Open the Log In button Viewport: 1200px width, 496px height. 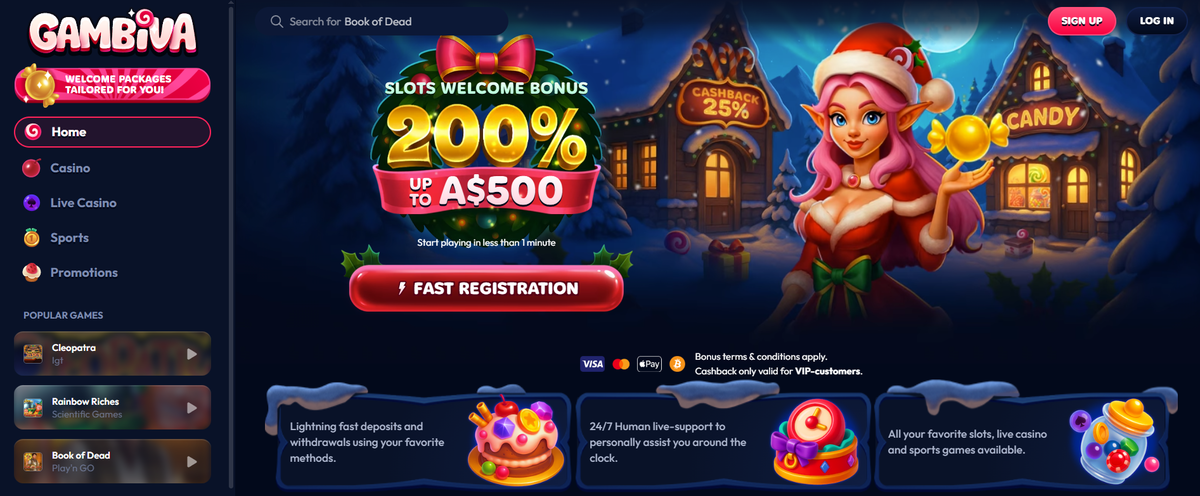[x=1157, y=21]
